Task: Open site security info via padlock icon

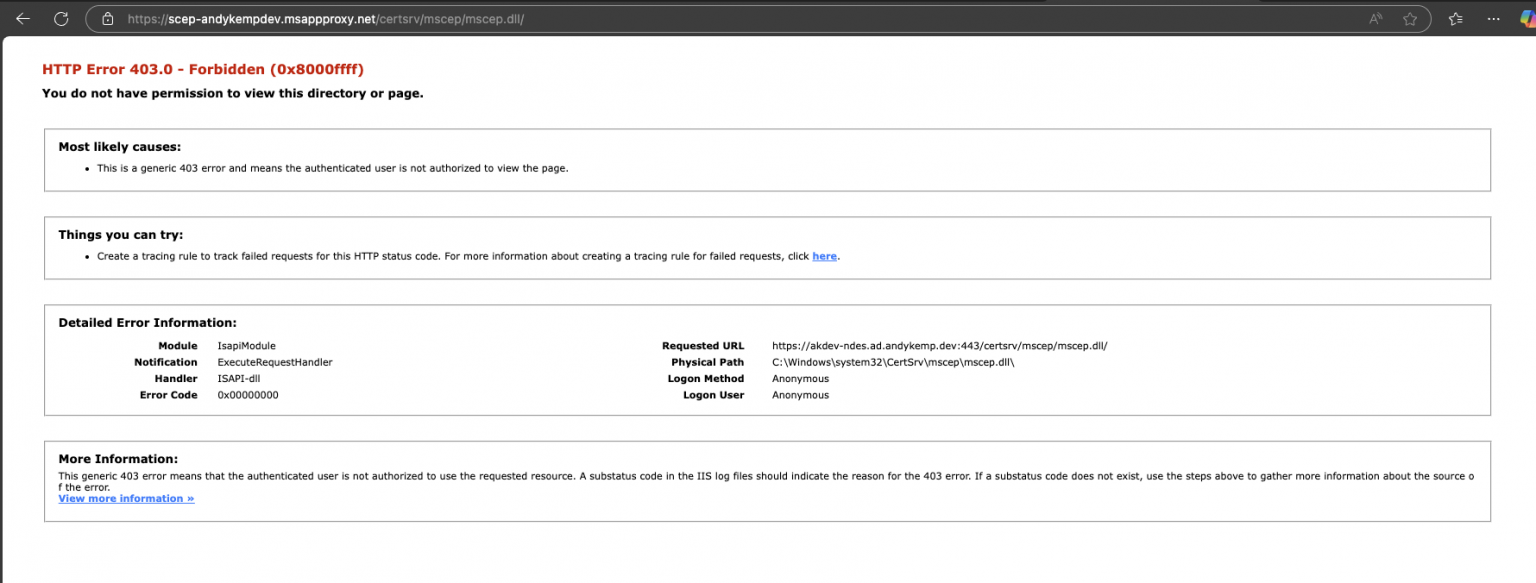Action: pyautogui.click(x=106, y=18)
